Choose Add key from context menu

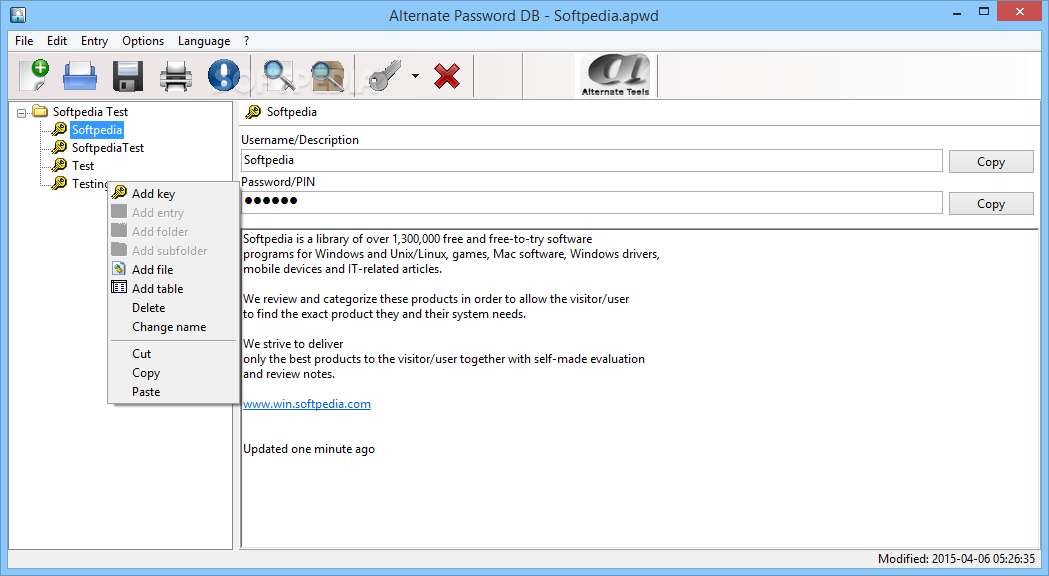coord(174,193)
